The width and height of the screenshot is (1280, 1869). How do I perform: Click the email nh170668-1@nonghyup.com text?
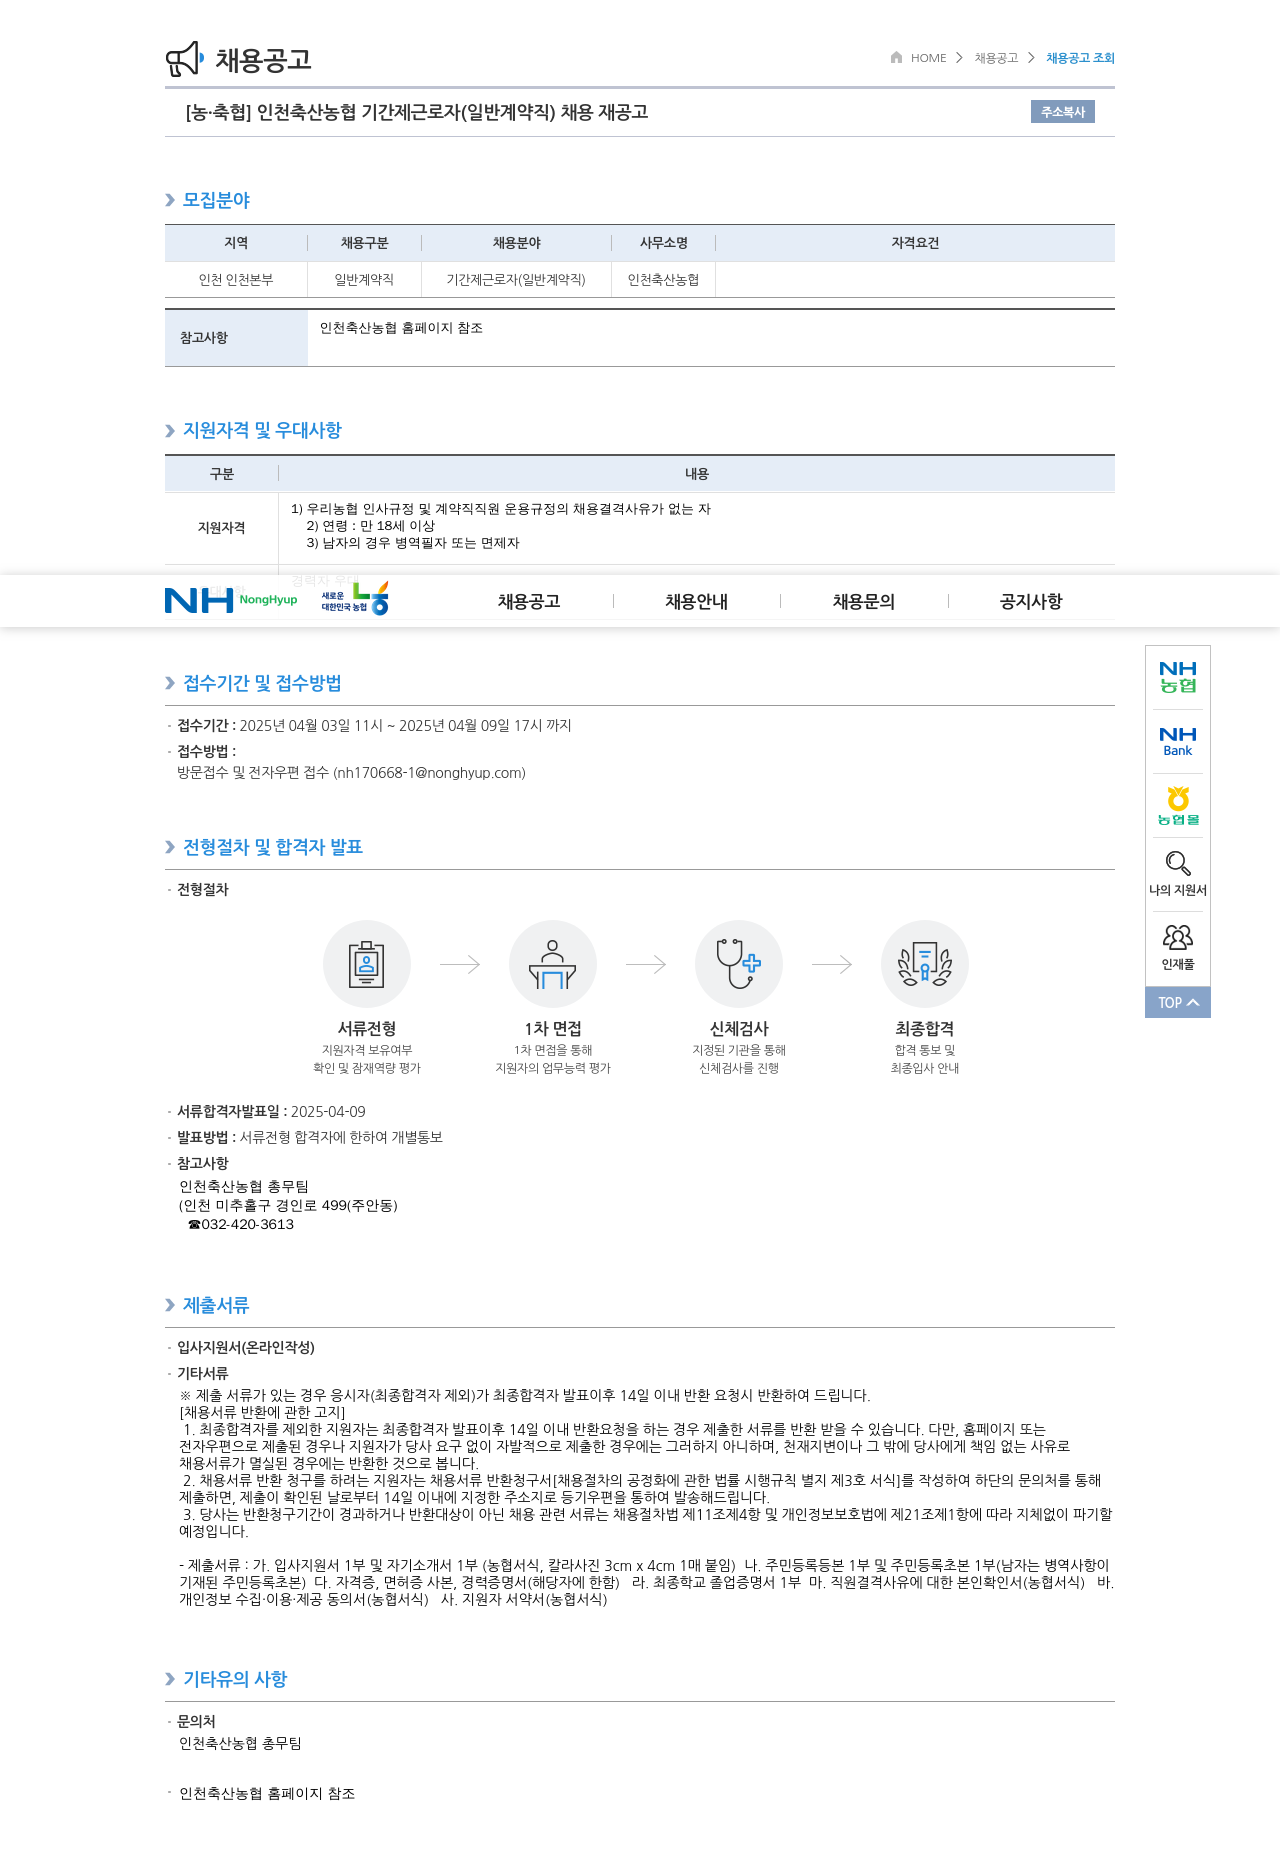(429, 773)
